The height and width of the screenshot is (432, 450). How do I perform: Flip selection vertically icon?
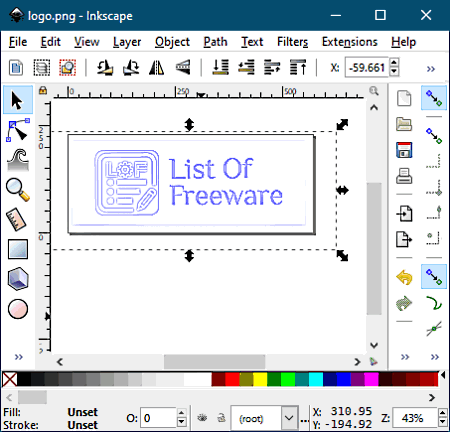(x=183, y=68)
